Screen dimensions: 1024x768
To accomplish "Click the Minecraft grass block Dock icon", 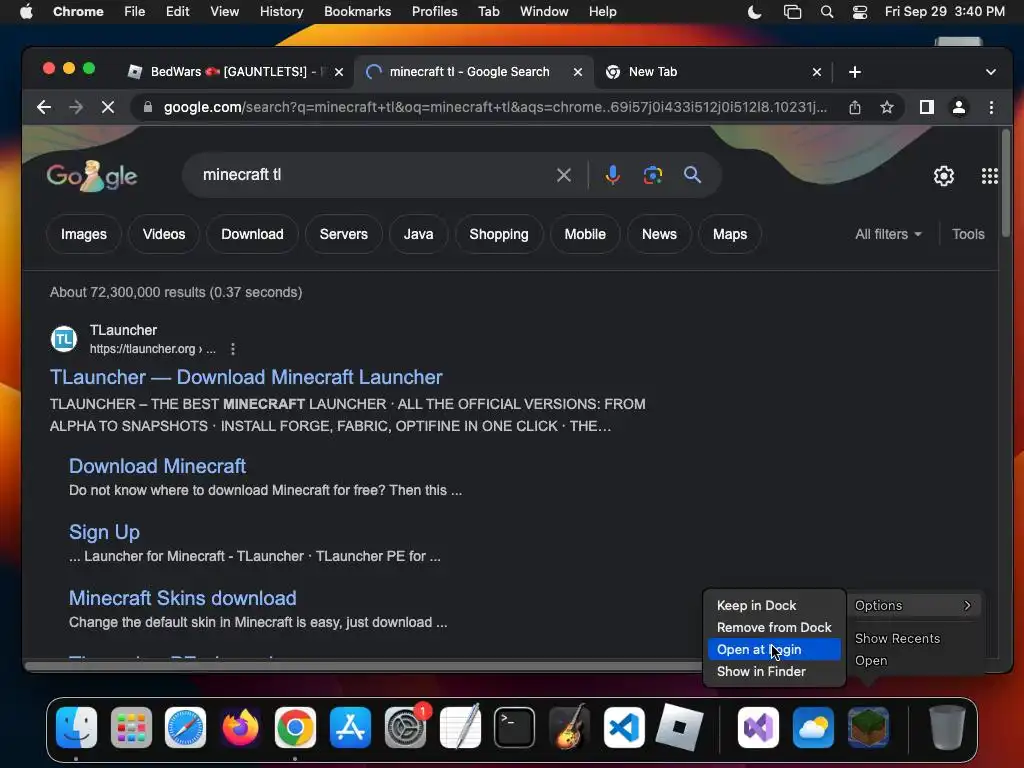I will point(868,728).
